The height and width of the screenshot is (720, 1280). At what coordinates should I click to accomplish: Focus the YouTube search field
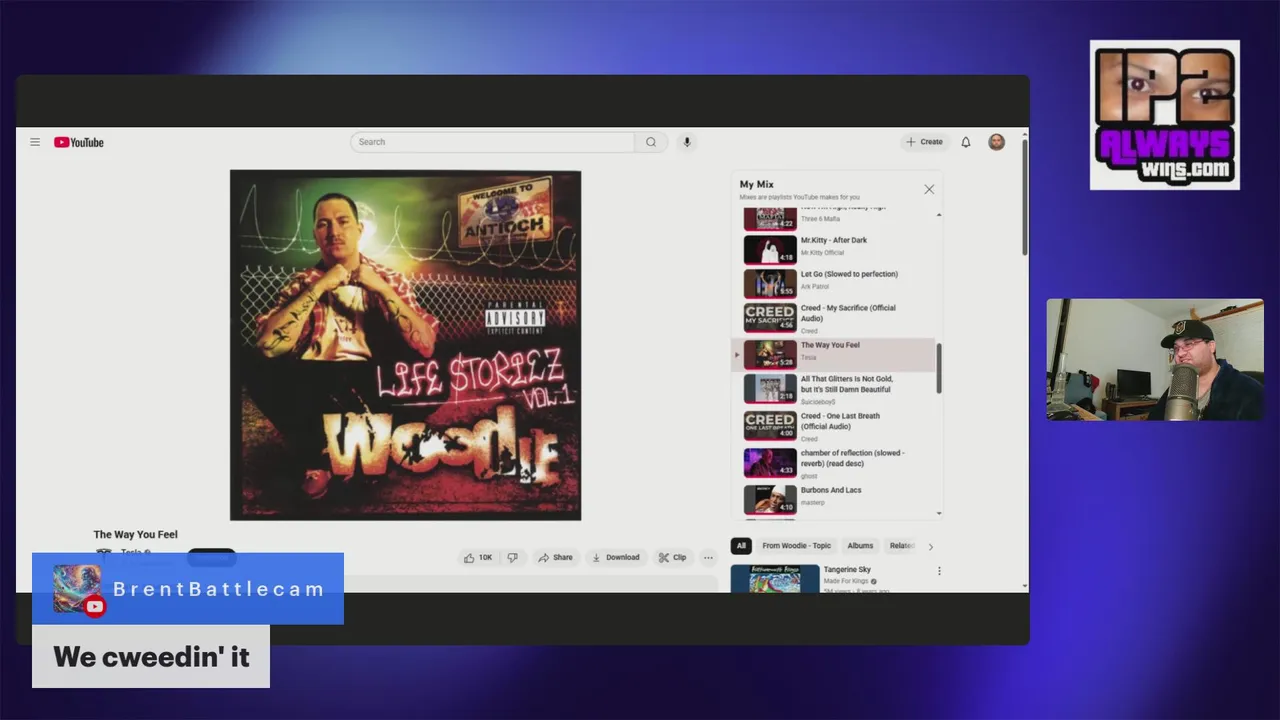tap(492, 142)
